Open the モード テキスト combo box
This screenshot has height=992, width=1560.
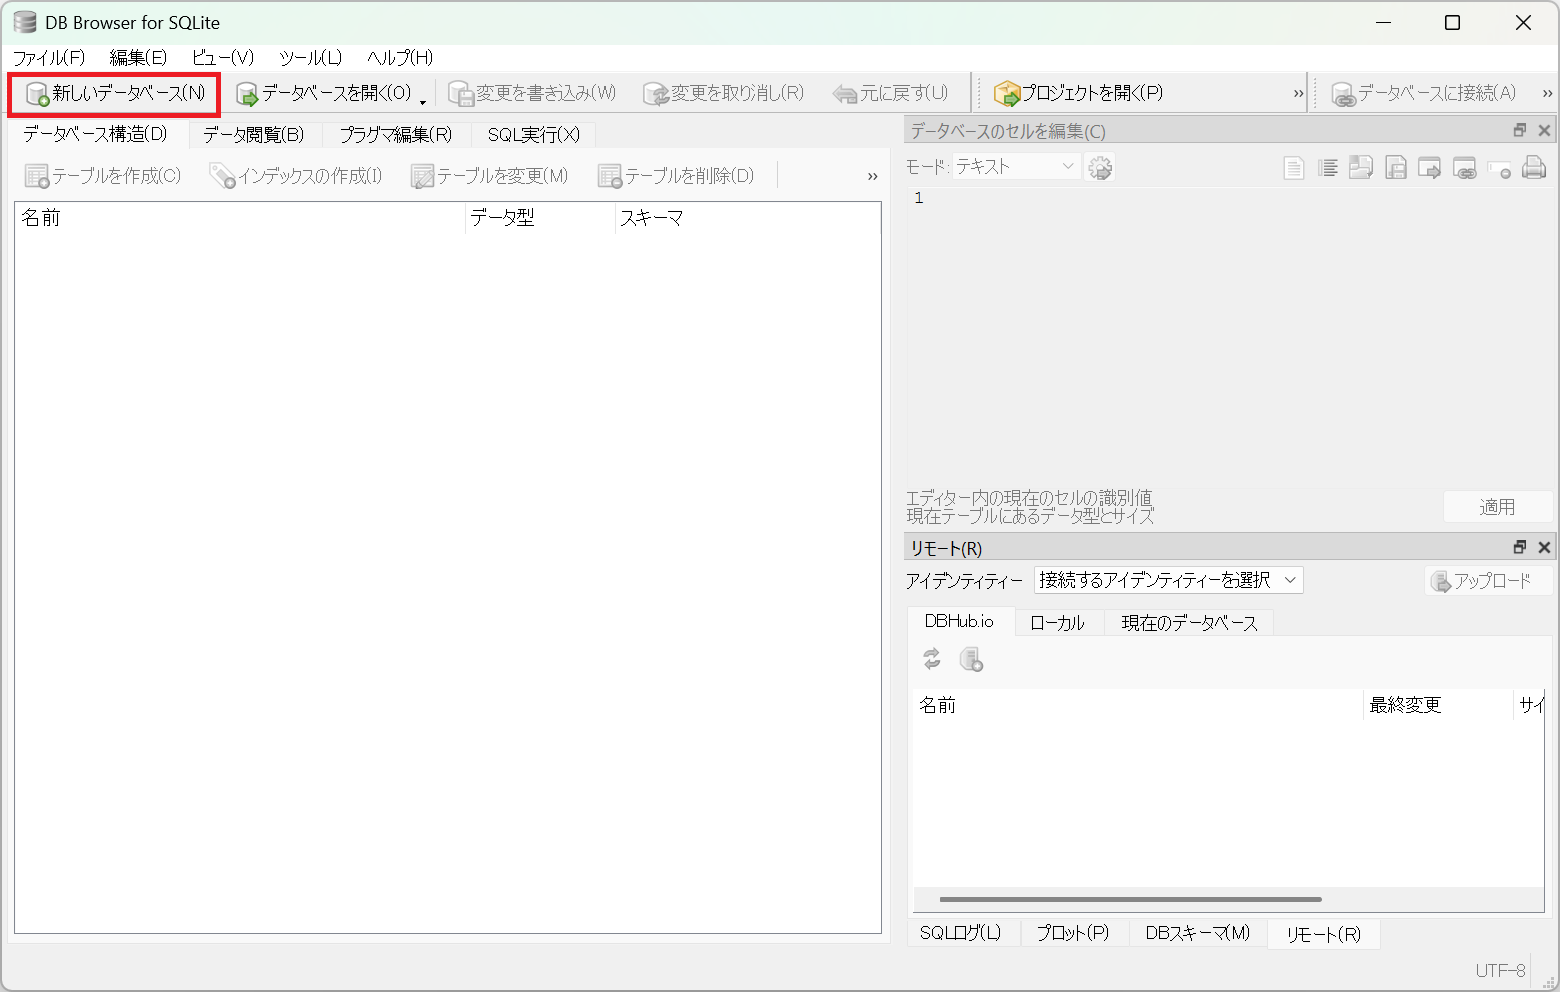pos(1016,166)
